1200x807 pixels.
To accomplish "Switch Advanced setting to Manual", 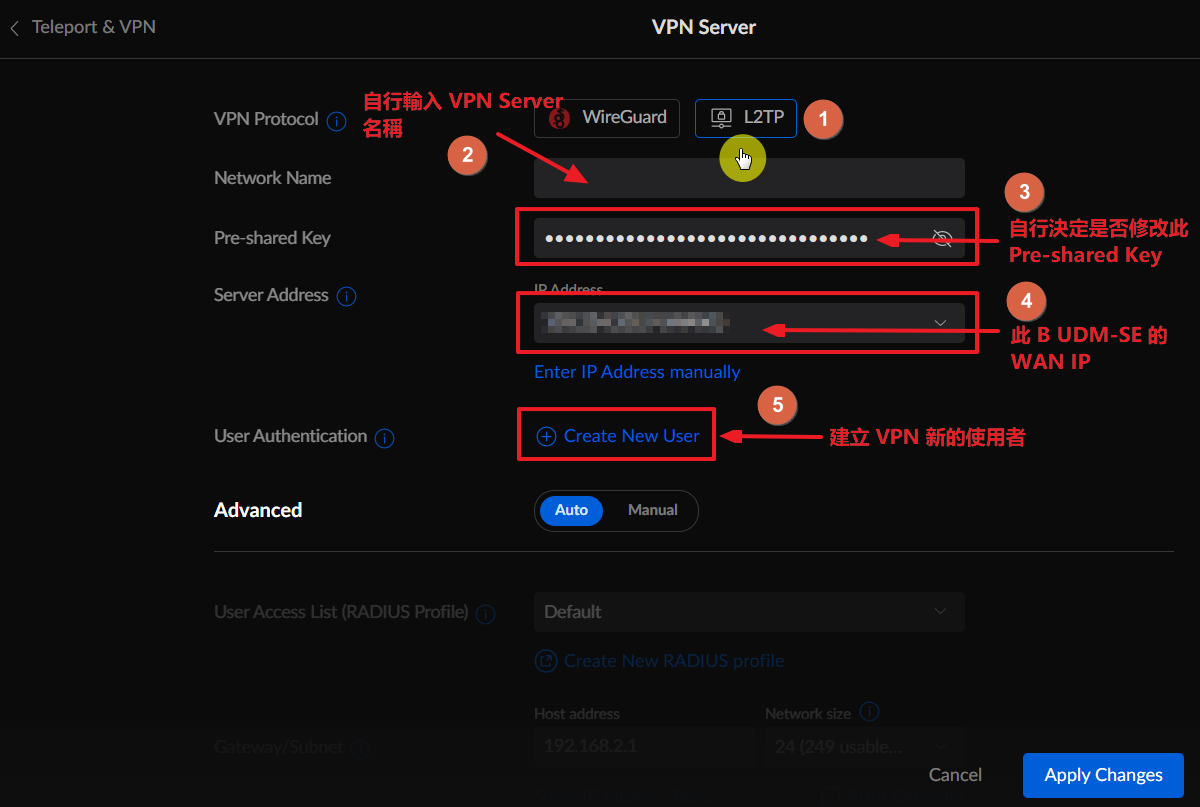I will point(653,510).
